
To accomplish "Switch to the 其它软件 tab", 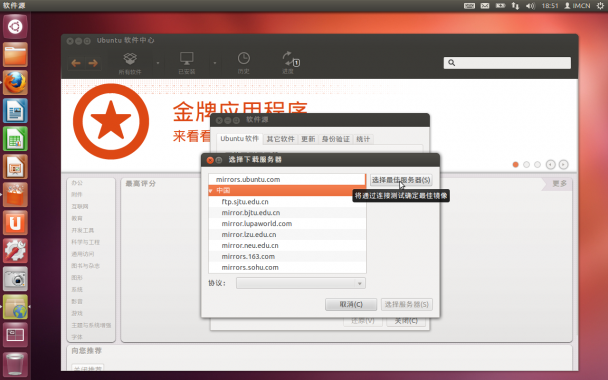I will pos(280,139).
